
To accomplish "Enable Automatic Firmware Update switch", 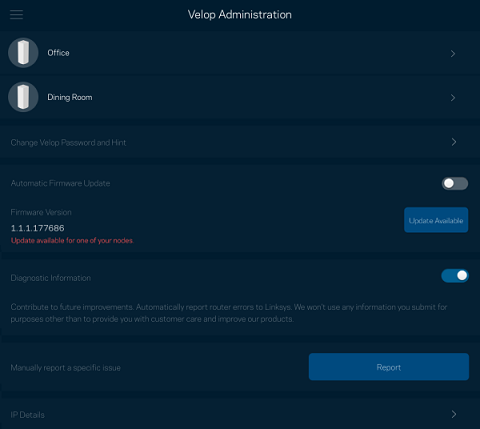I will (x=455, y=183).
